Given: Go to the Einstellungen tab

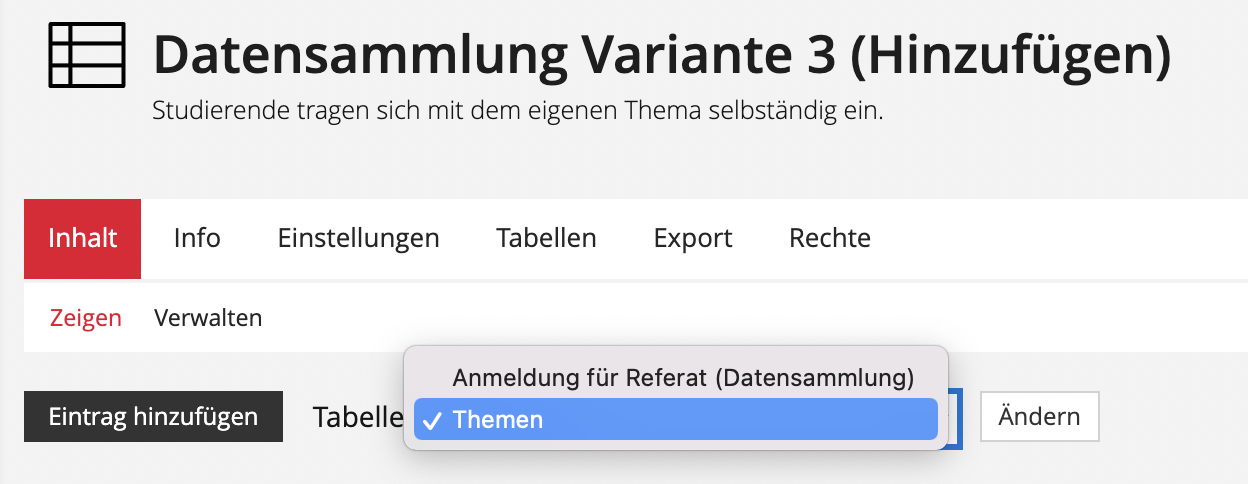Looking at the screenshot, I should pyautogui.click(x=358, y=239).
